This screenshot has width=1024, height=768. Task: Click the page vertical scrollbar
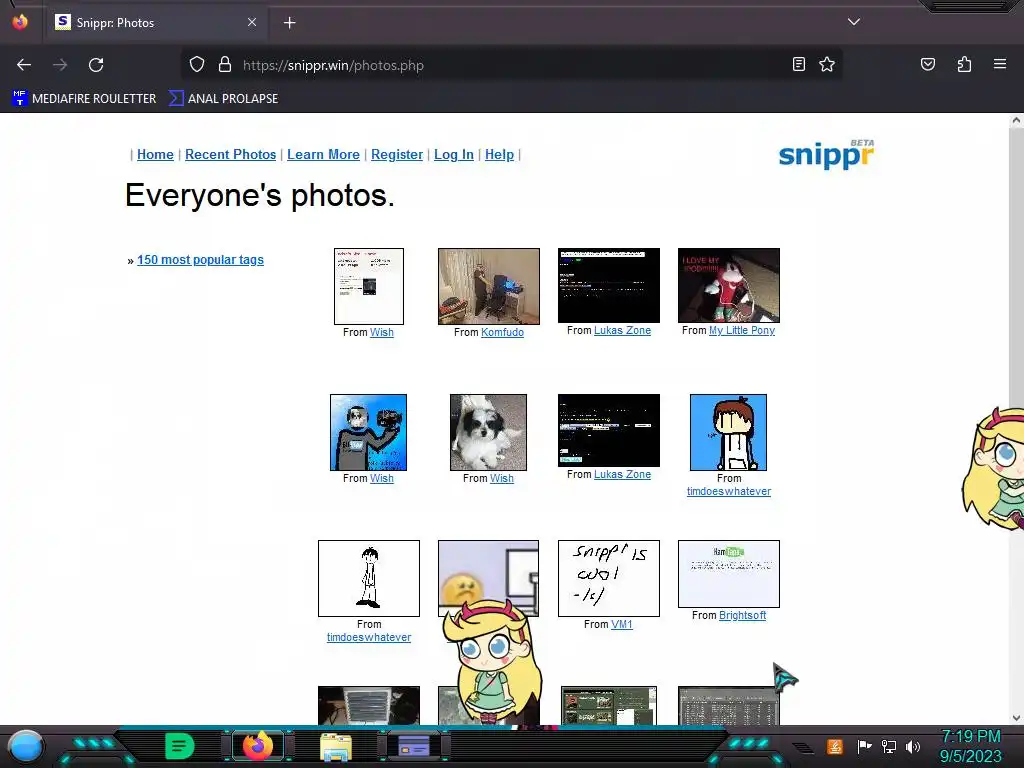click(1016, 418)
